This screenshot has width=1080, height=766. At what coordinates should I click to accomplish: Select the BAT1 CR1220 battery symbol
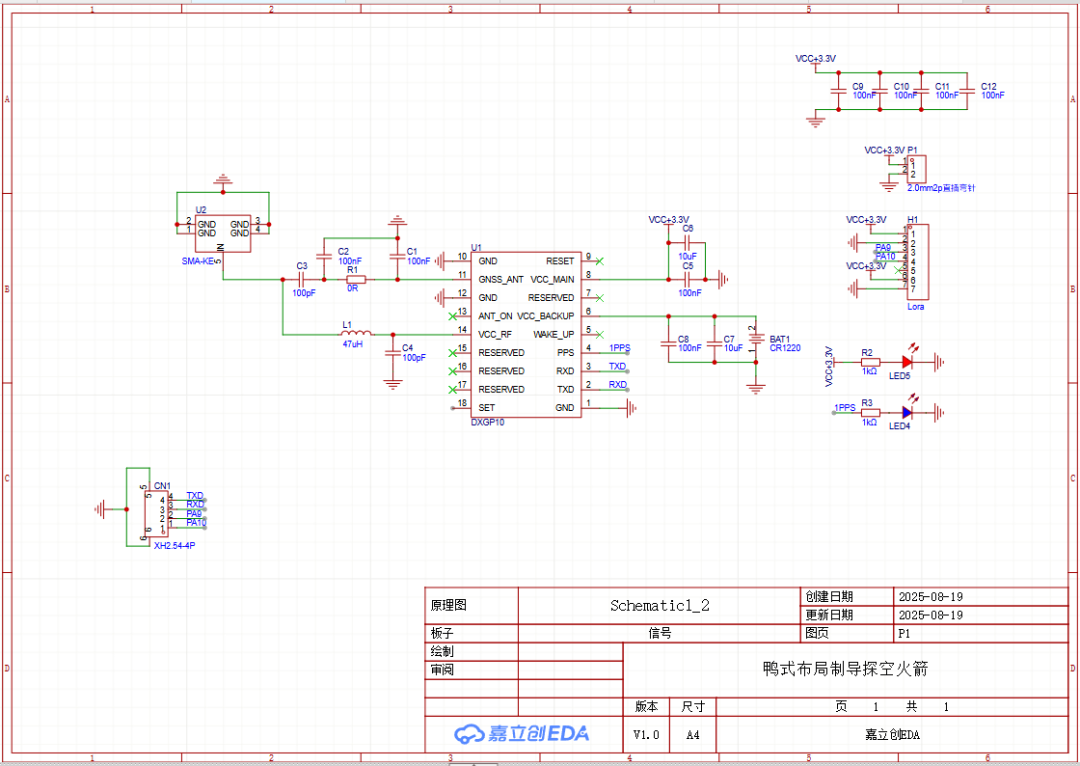click(x=757, y=342)
